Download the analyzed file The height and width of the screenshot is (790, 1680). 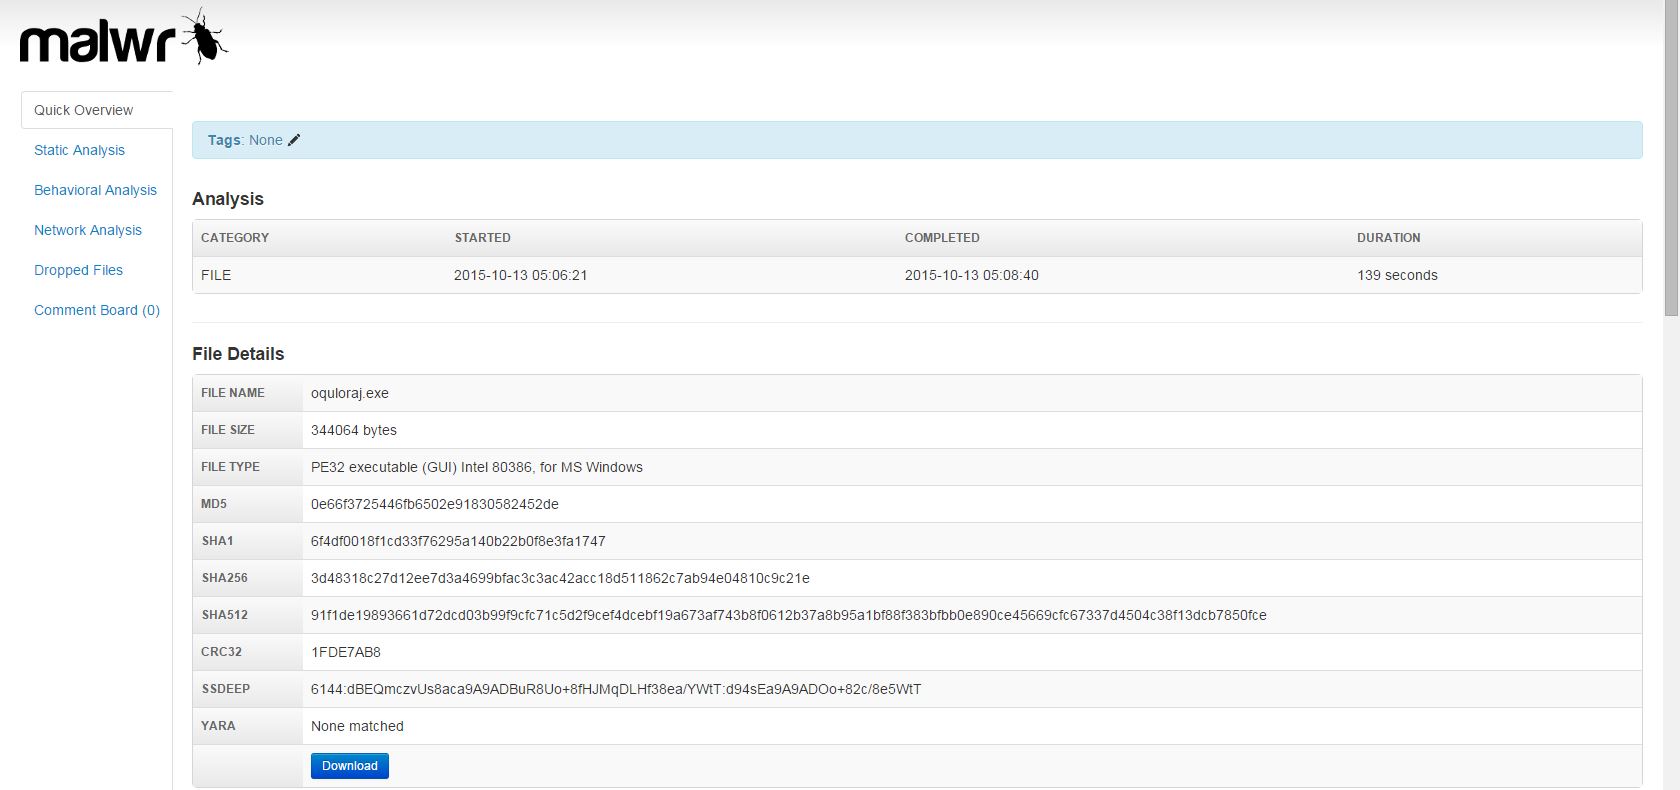[350, 766]
